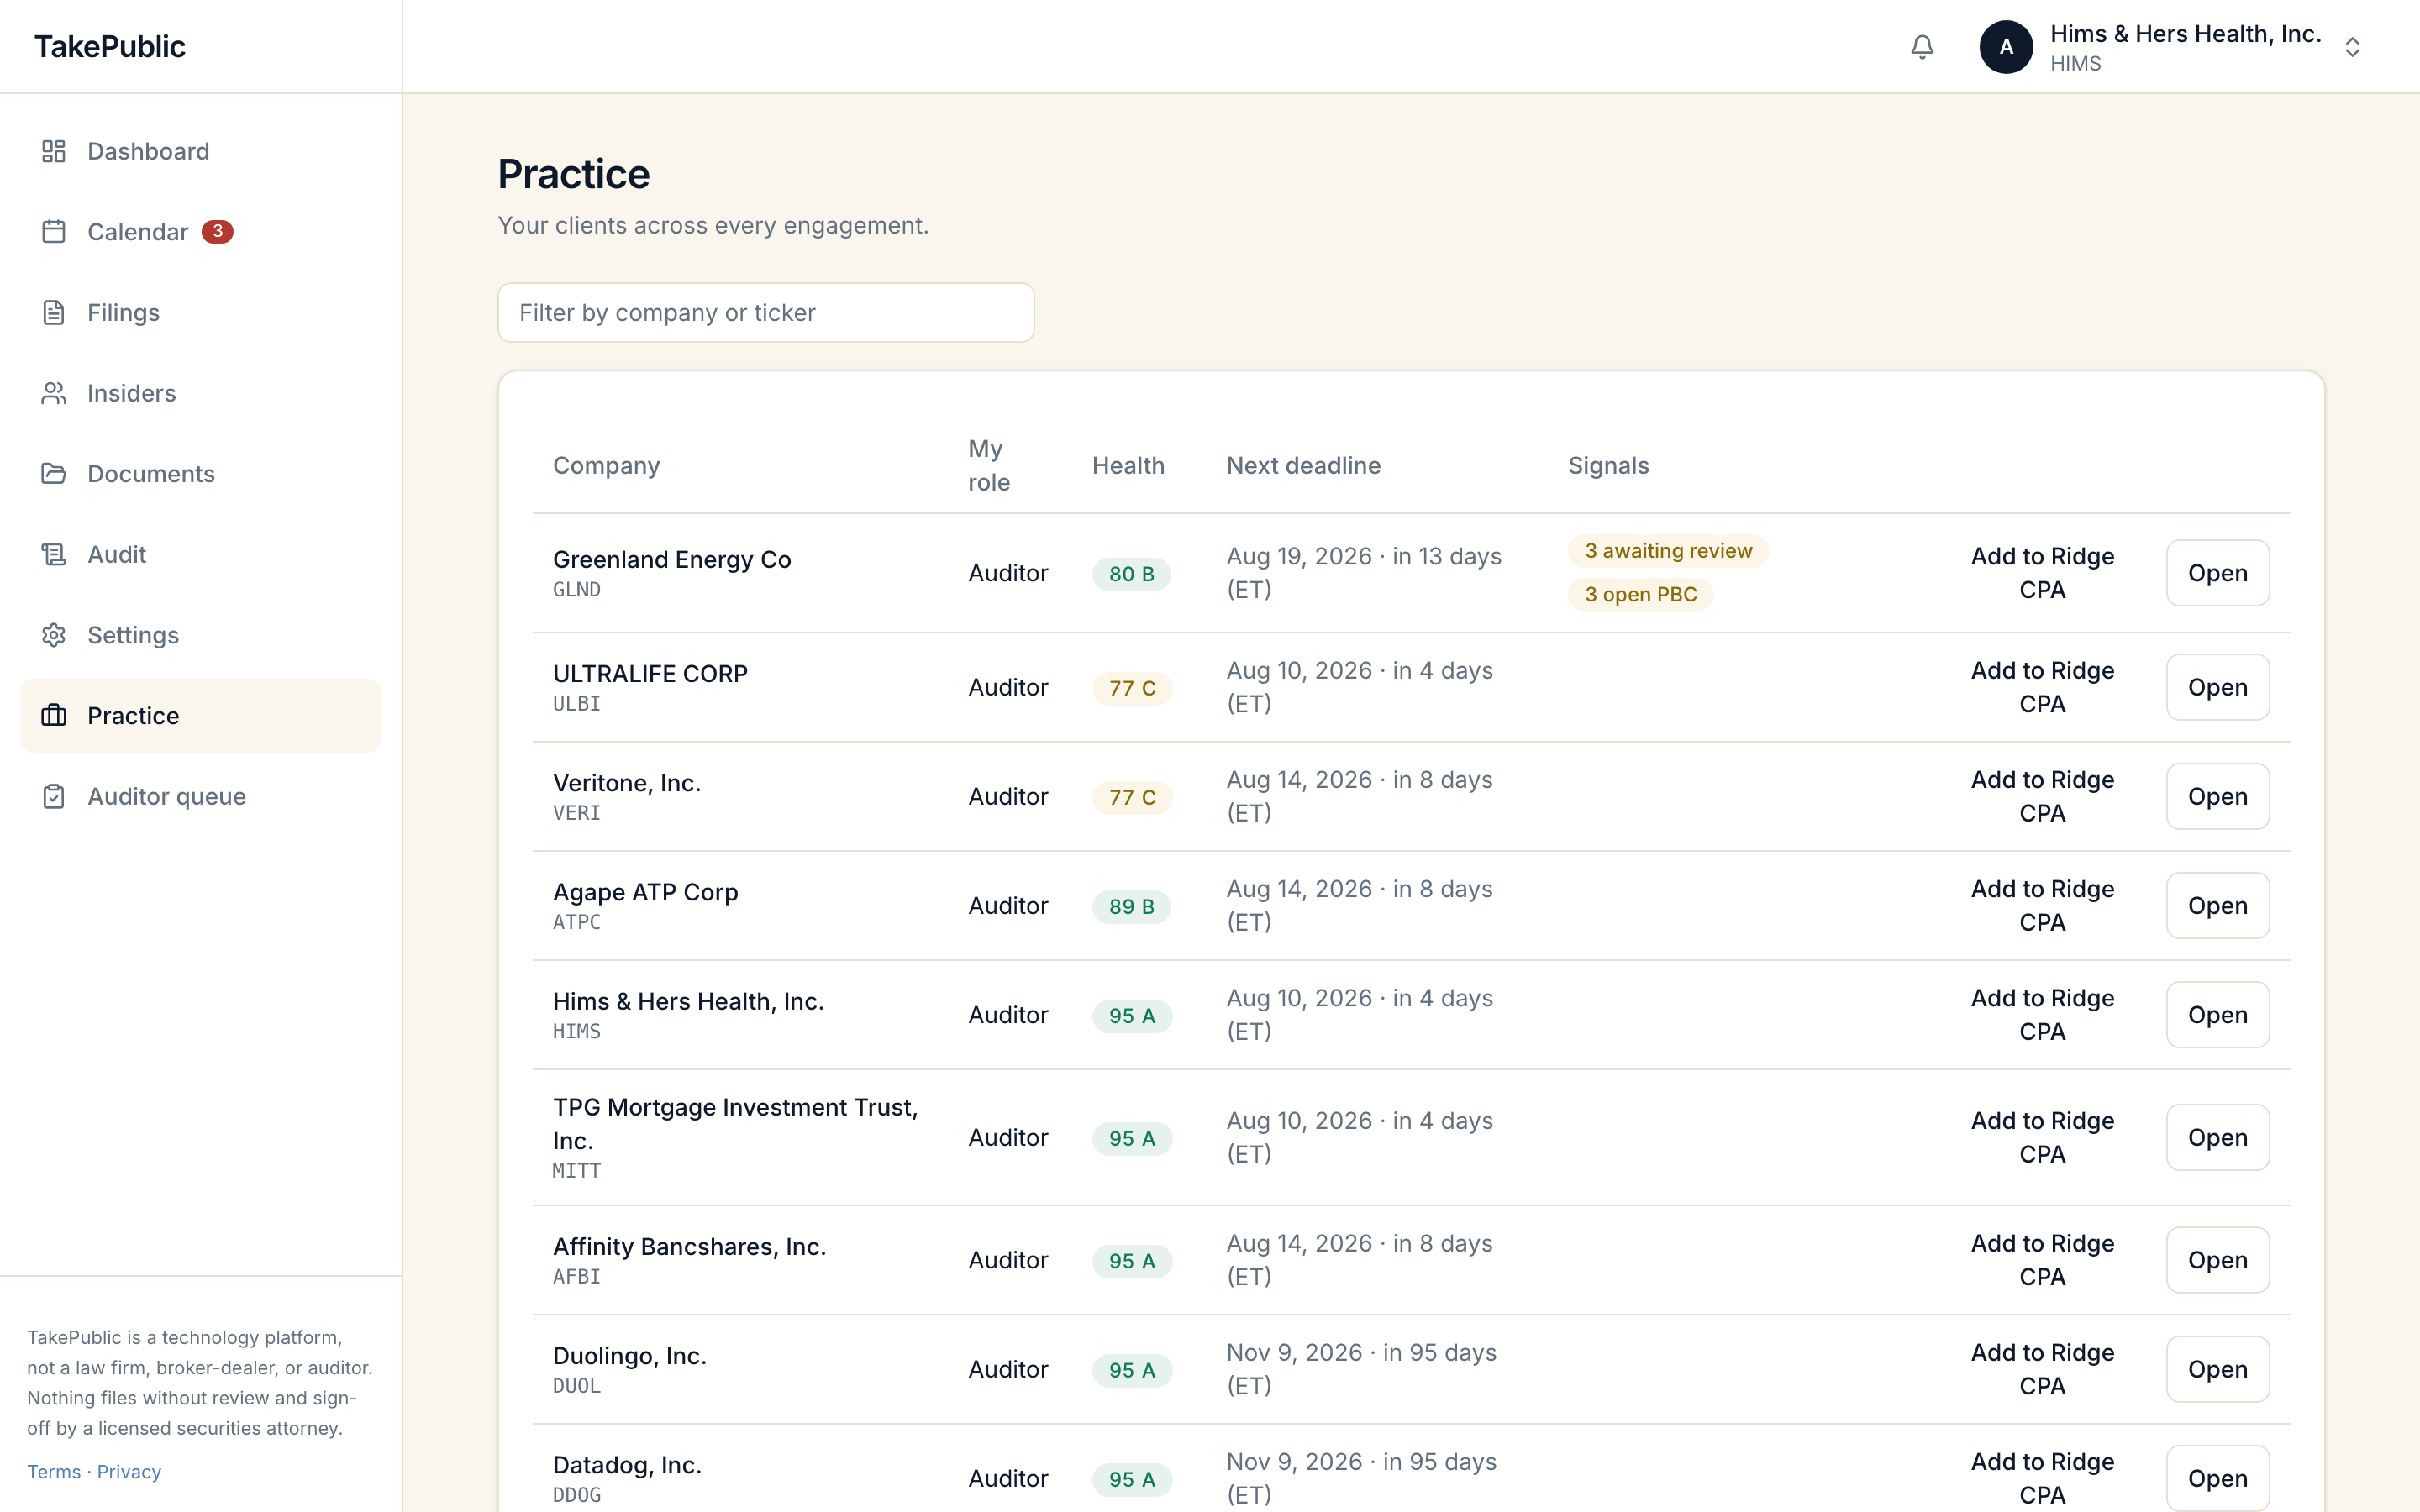The height and width of the screenshot is (1512, 2420).
Task: Open the Audit section
Action: pyautogui.click(x=201, y=554)
